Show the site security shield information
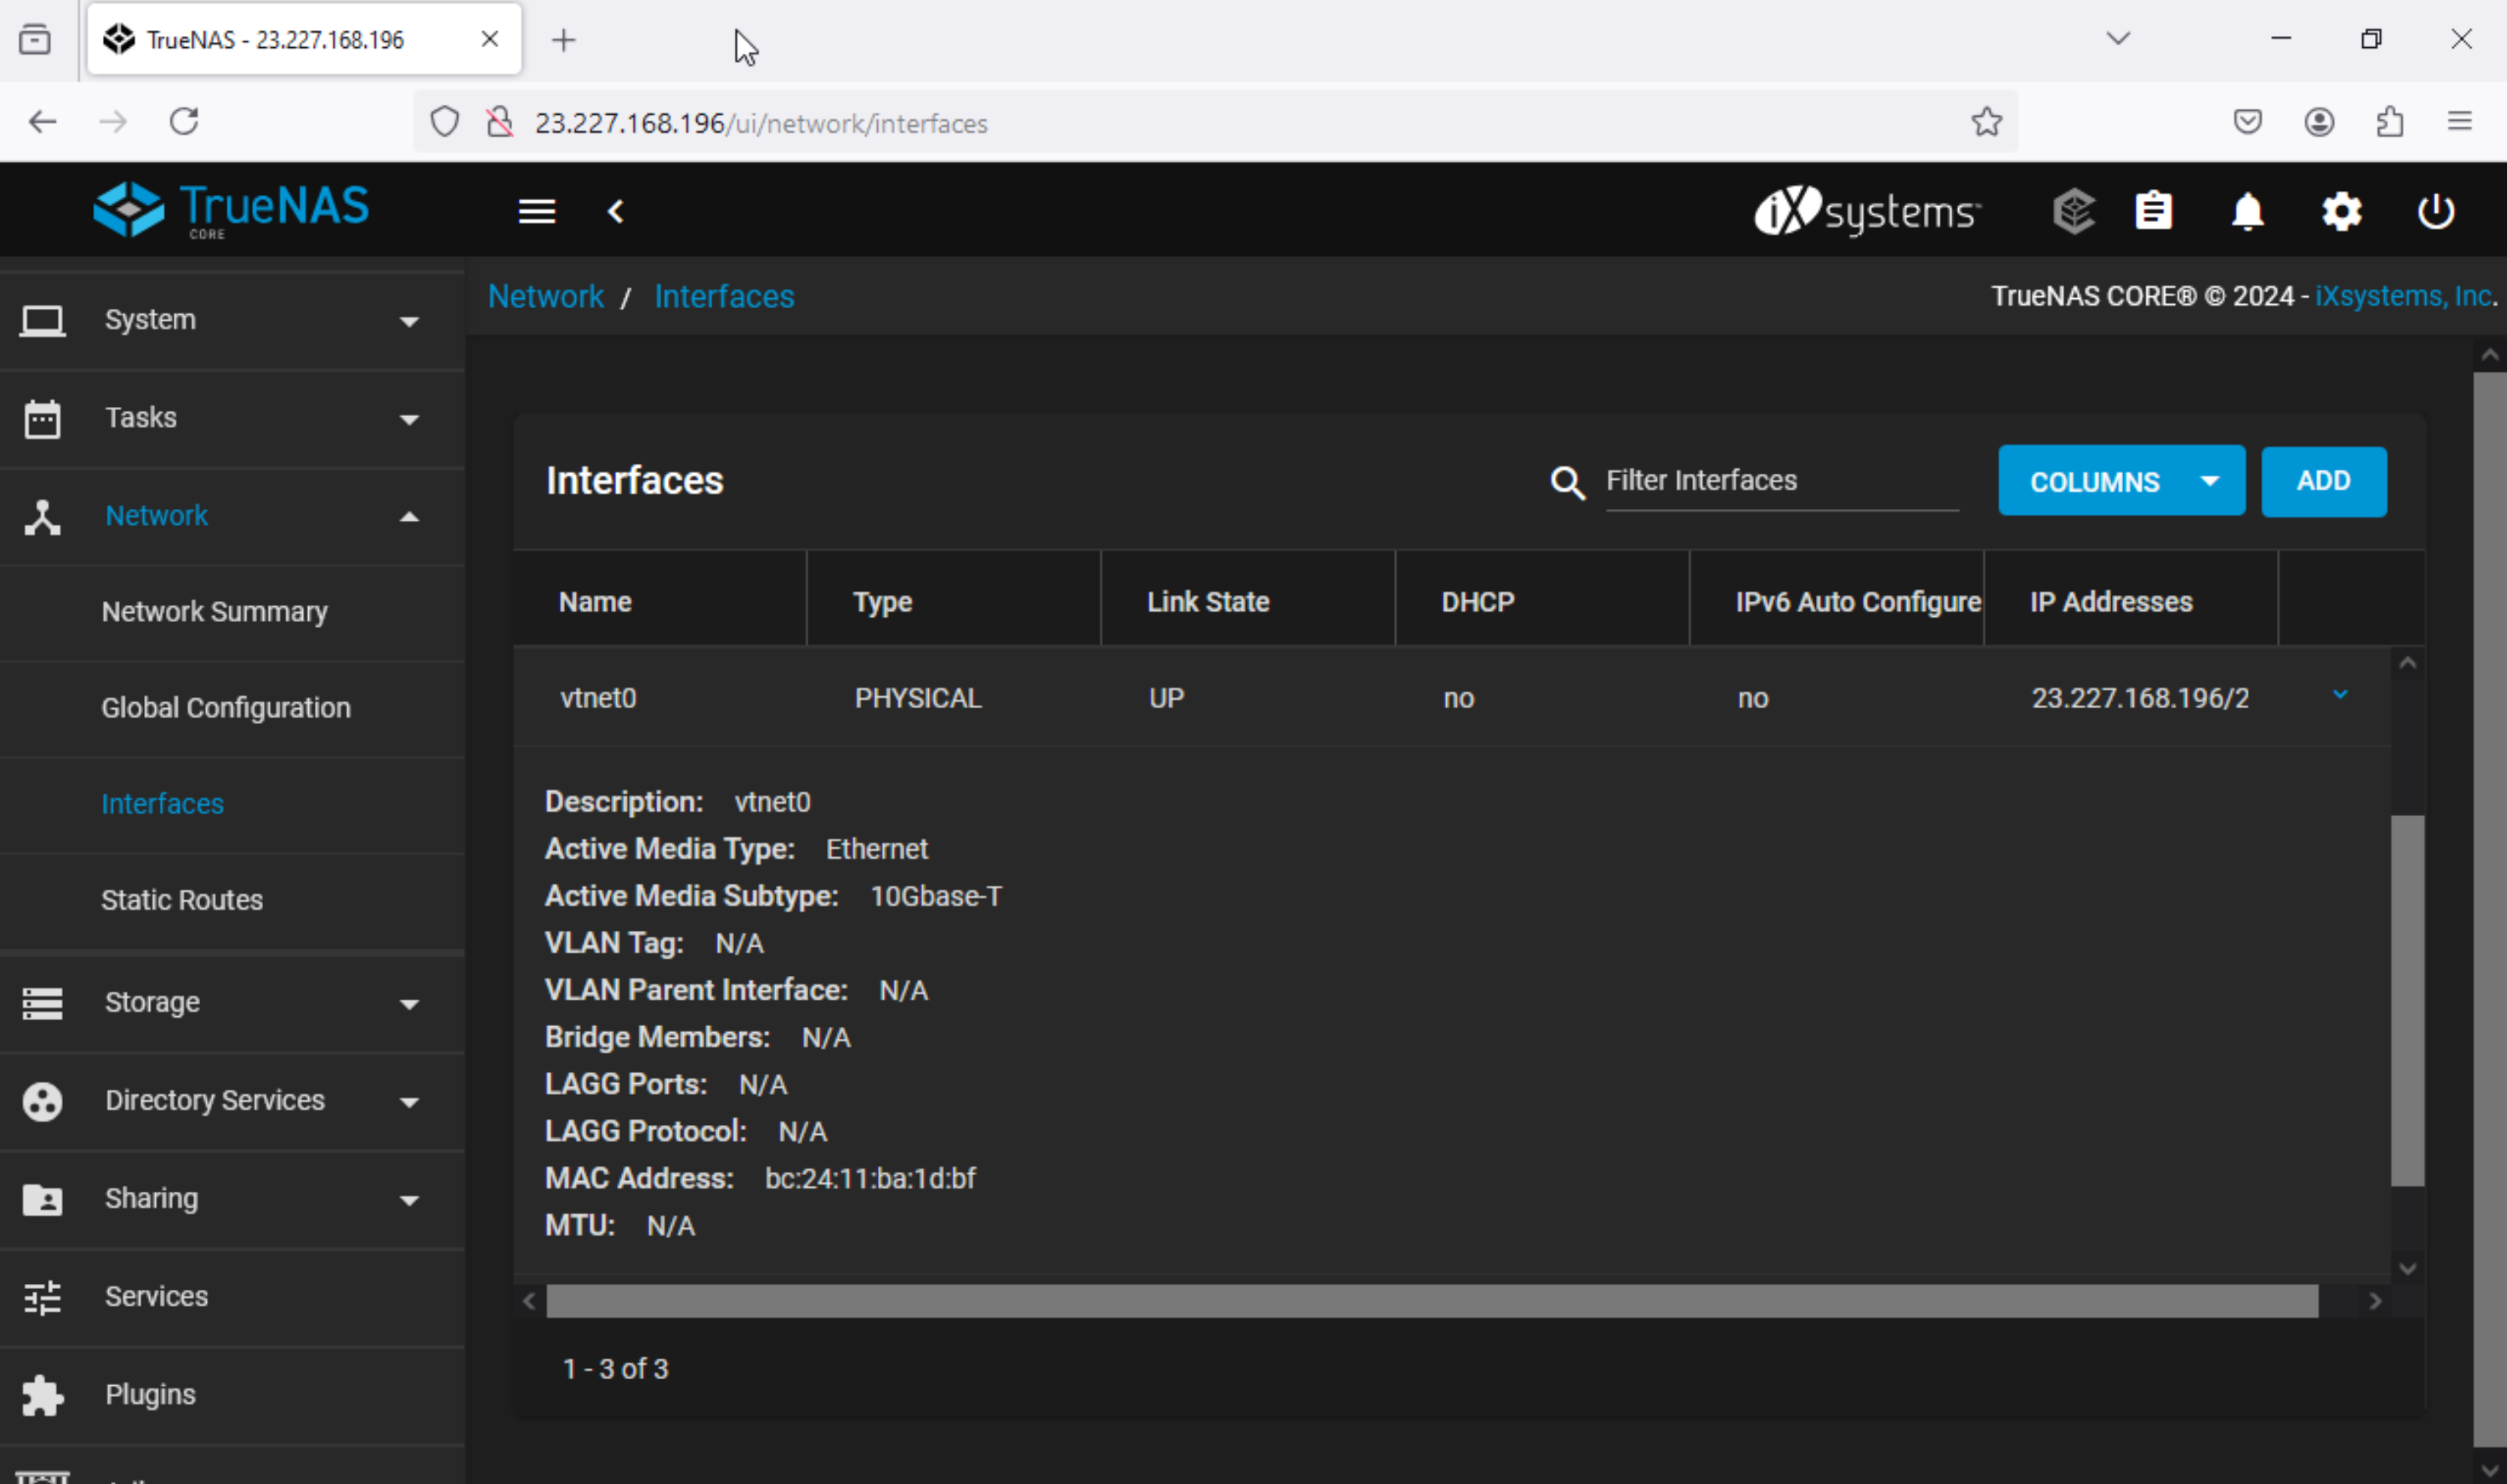Image resolution: width=2507 pixels, height=1484 pixels. coord(444,122)
